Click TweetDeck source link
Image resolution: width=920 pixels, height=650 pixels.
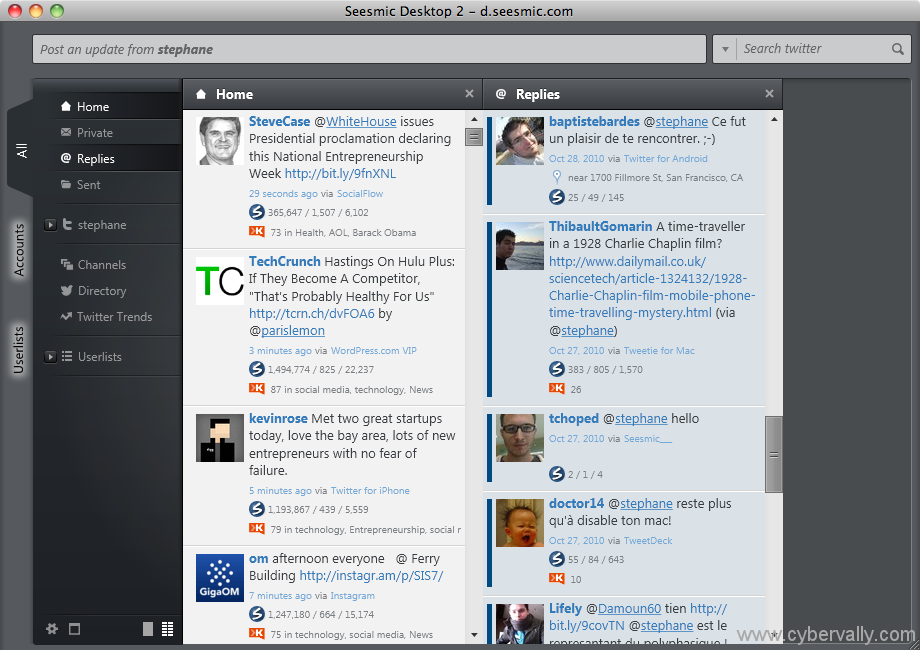tap(648, 540)
